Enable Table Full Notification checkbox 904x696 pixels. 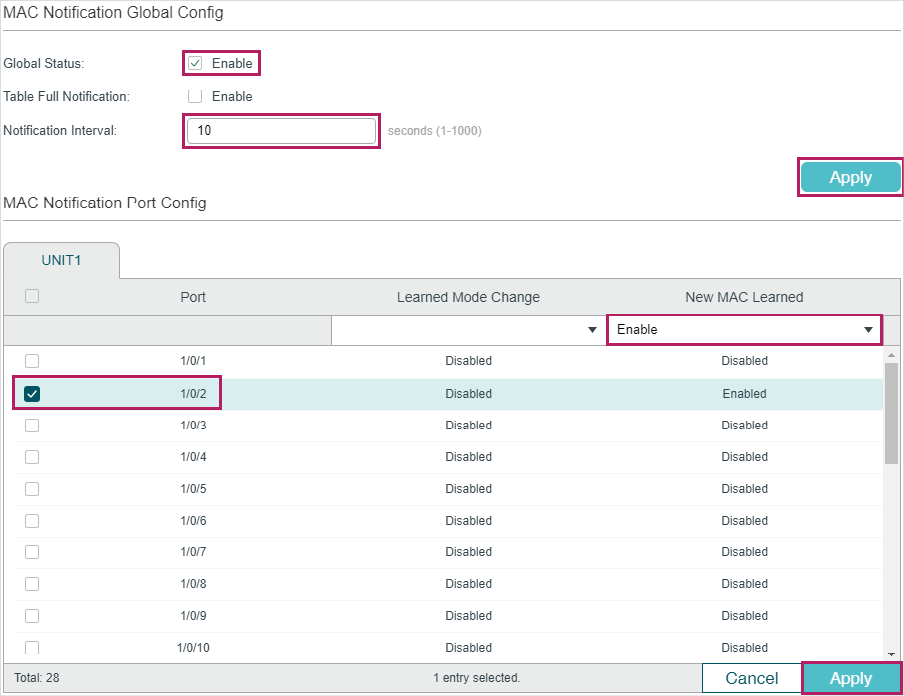coord(195,97)
